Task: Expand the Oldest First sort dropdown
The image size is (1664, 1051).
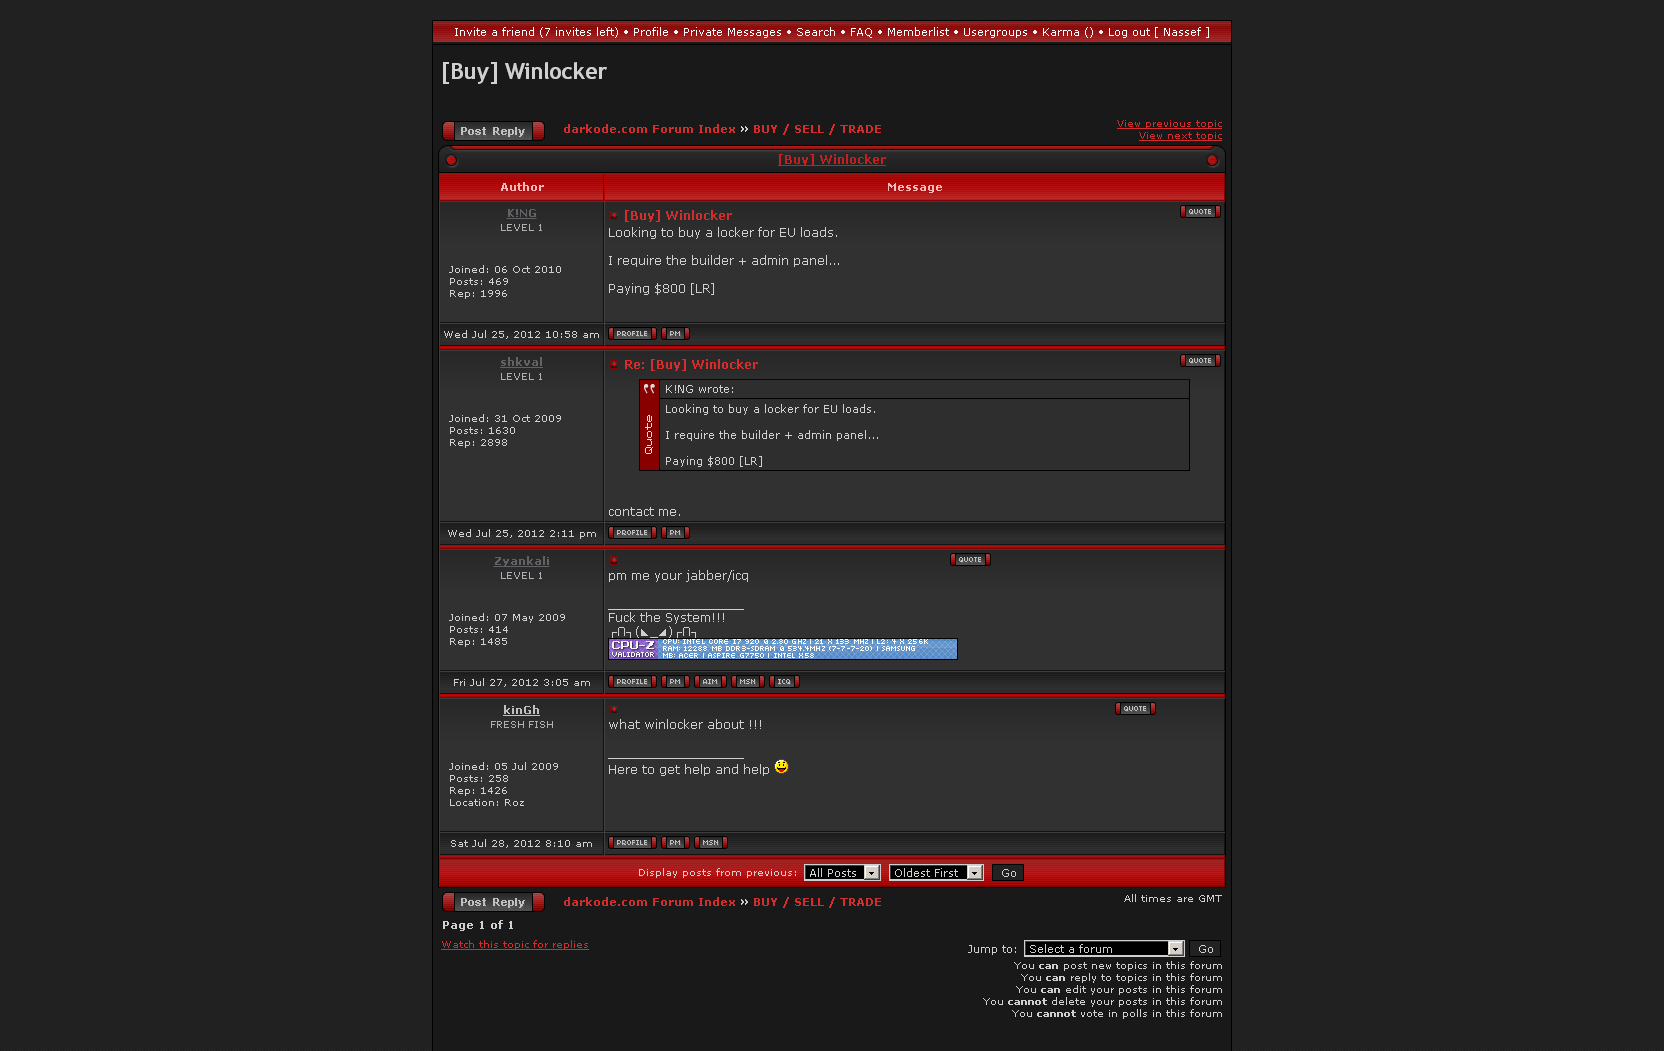Action: click(936, 873)
